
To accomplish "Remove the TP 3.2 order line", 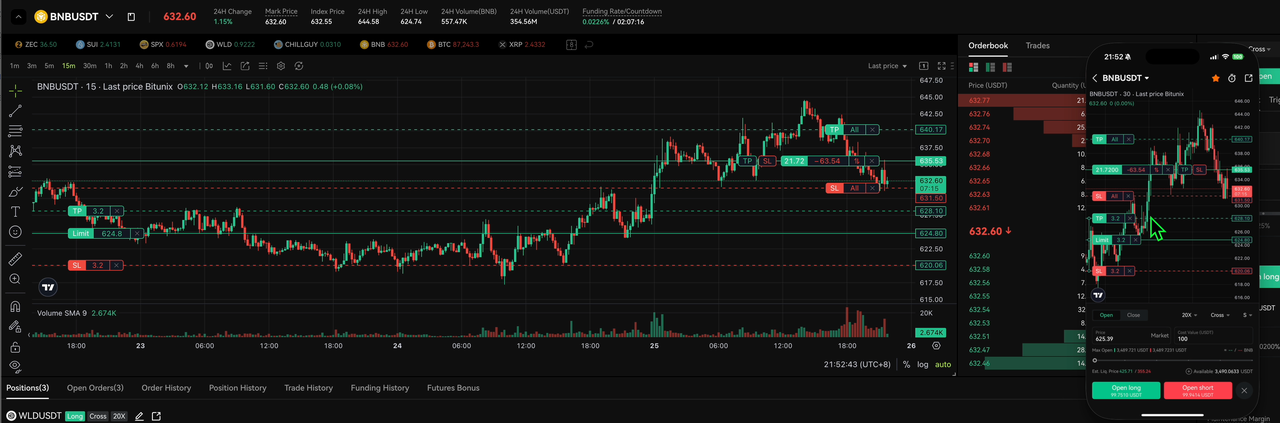I will 117,211.
